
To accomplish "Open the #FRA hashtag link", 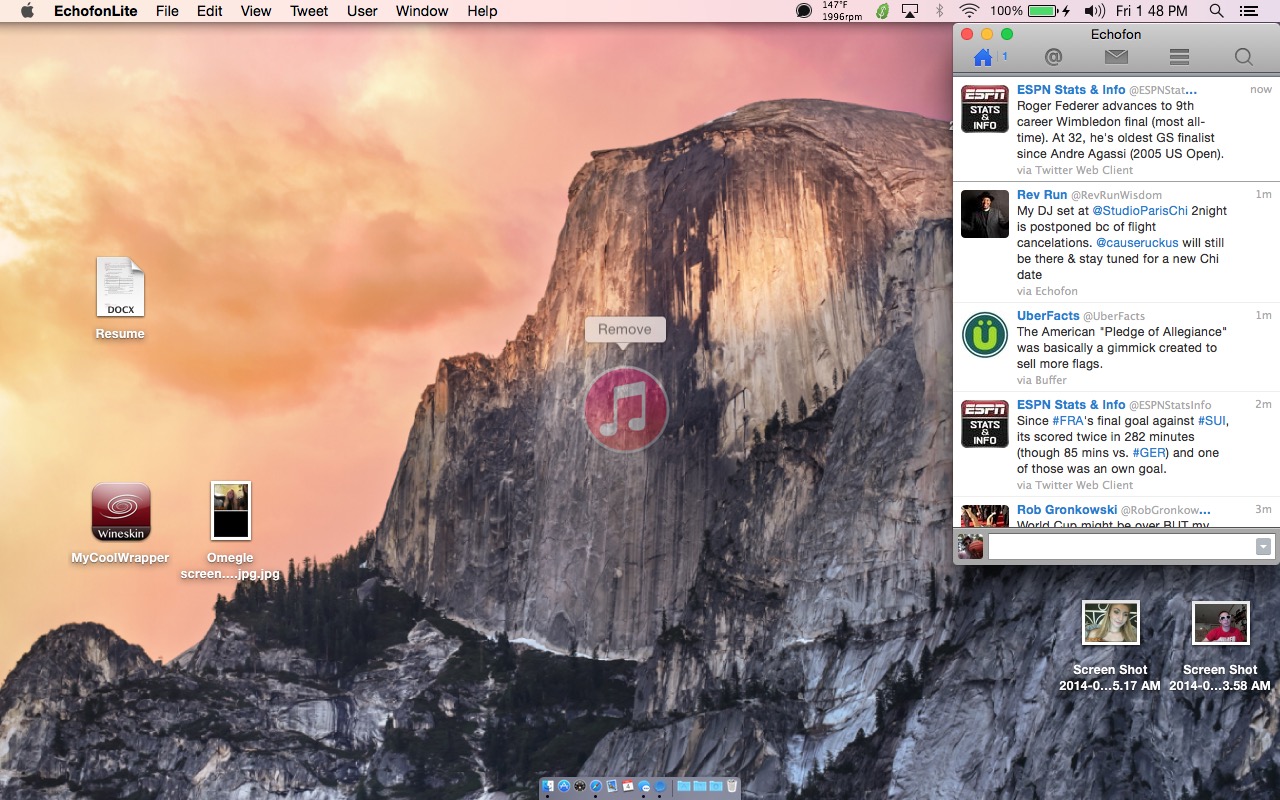I will [1069, 421].
